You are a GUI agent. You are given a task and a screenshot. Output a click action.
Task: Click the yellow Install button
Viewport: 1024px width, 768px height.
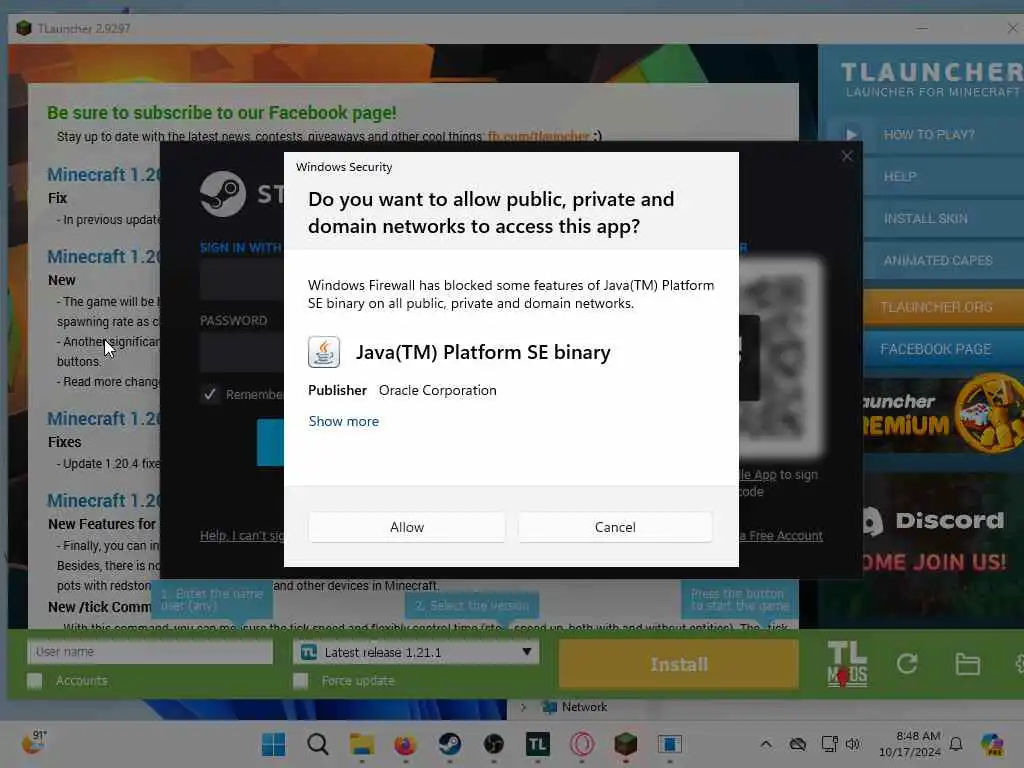click(x=679, y=664)
